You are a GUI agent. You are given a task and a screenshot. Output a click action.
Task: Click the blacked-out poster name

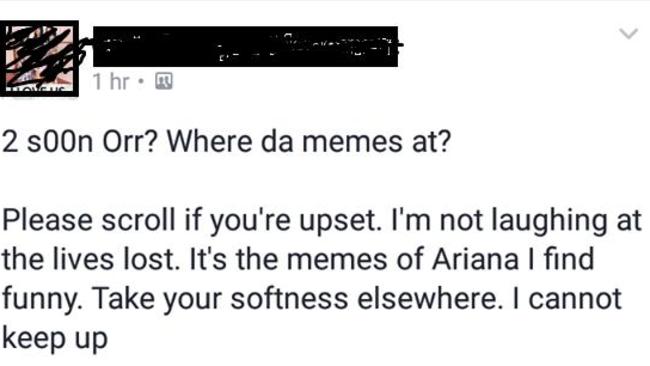point(245,46)
